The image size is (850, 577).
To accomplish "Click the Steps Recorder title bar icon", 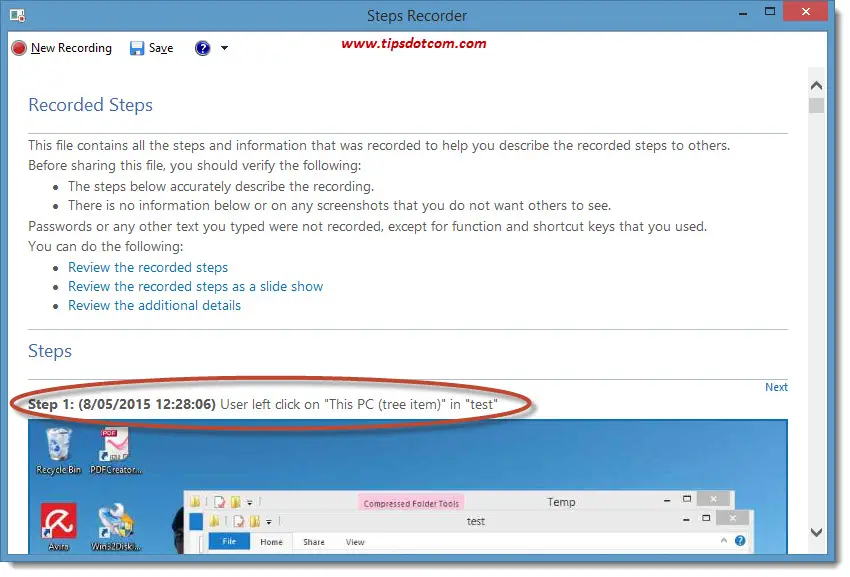I will coord(17,16).
